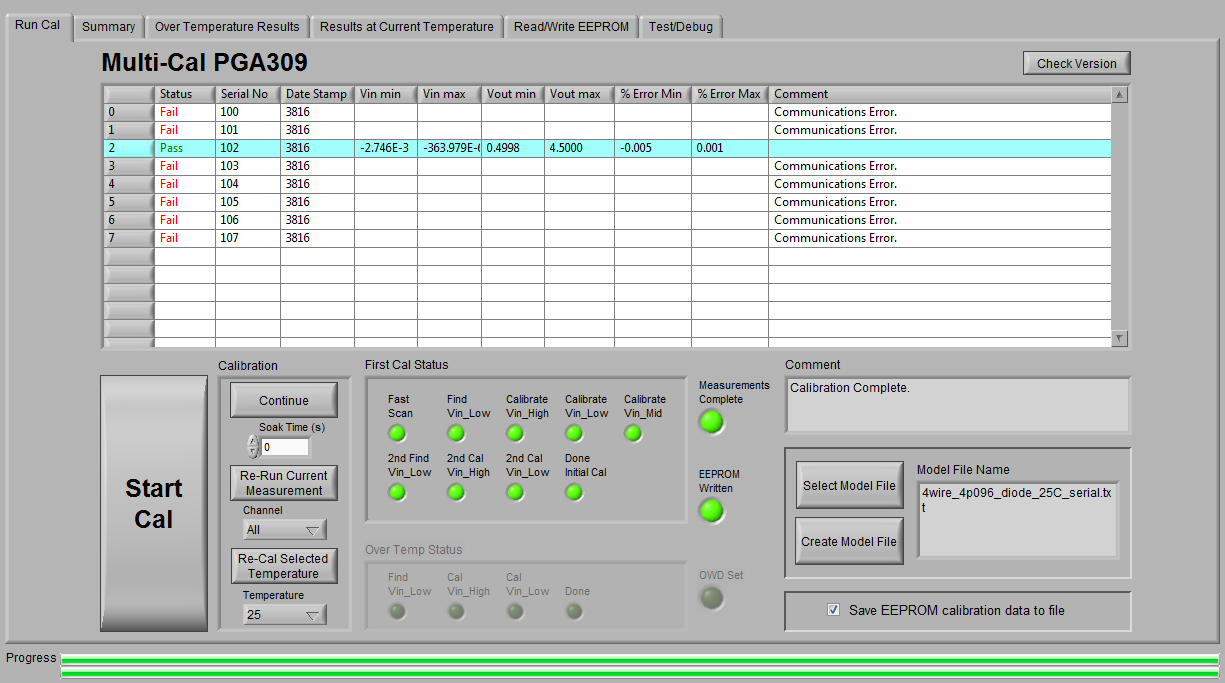Click the Create Model File button

click(849, 541)
